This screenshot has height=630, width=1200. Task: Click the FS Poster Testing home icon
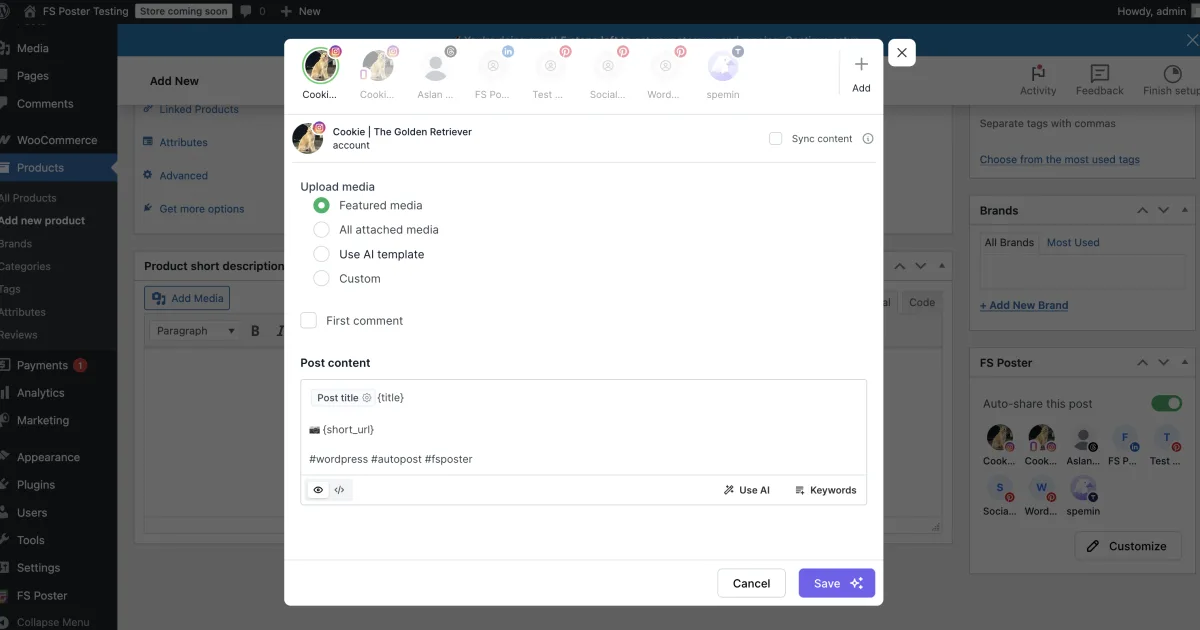click(x=30, y=11)
